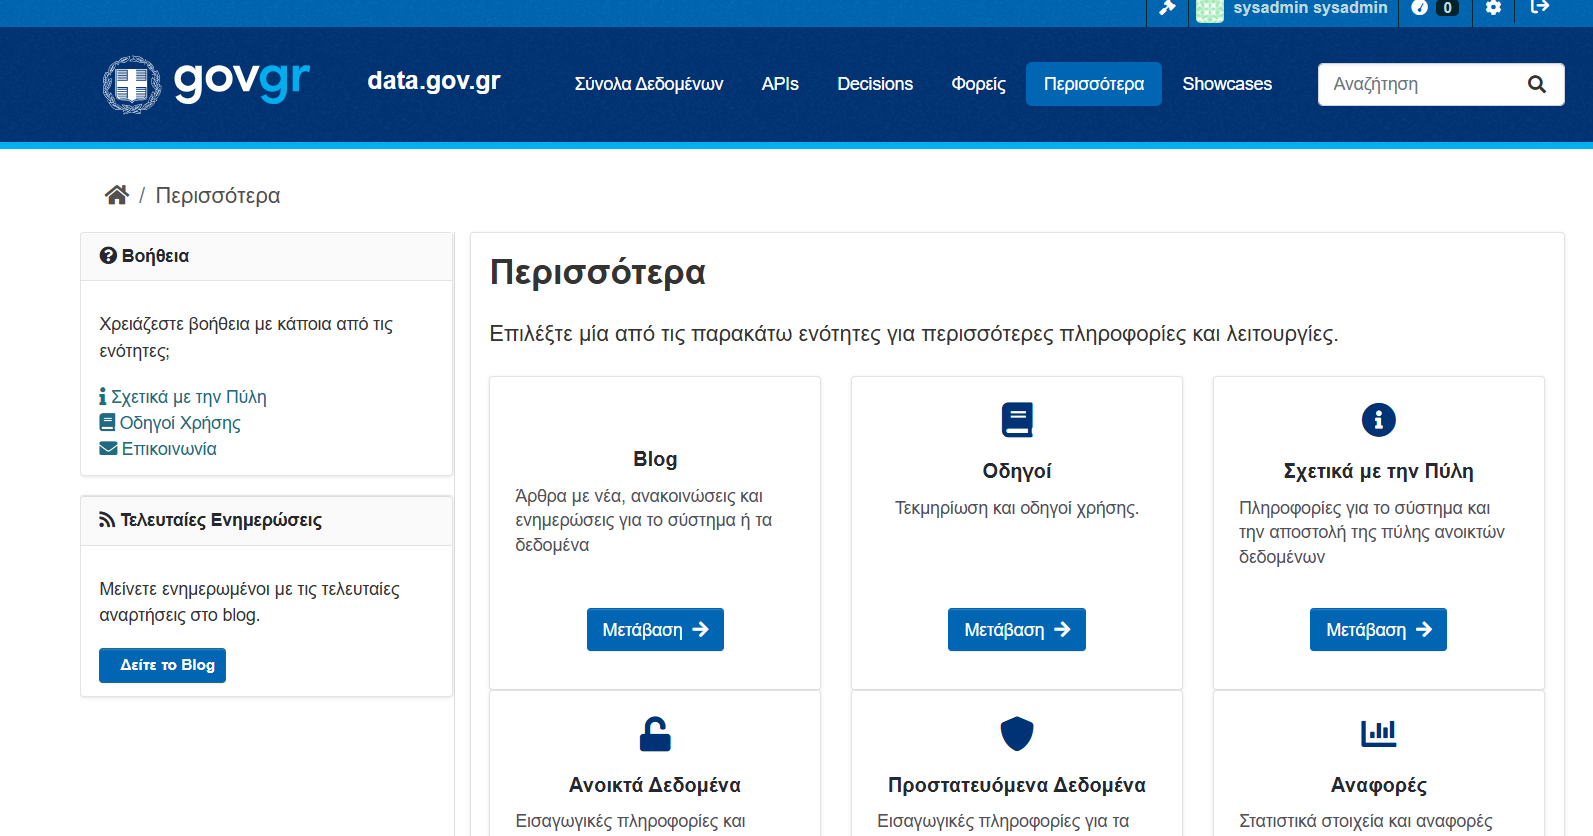Image resolution: width=1593 pixels, height=836 pixels.
Task: Select Decisions in navigation bar
Action: point(875,84)
